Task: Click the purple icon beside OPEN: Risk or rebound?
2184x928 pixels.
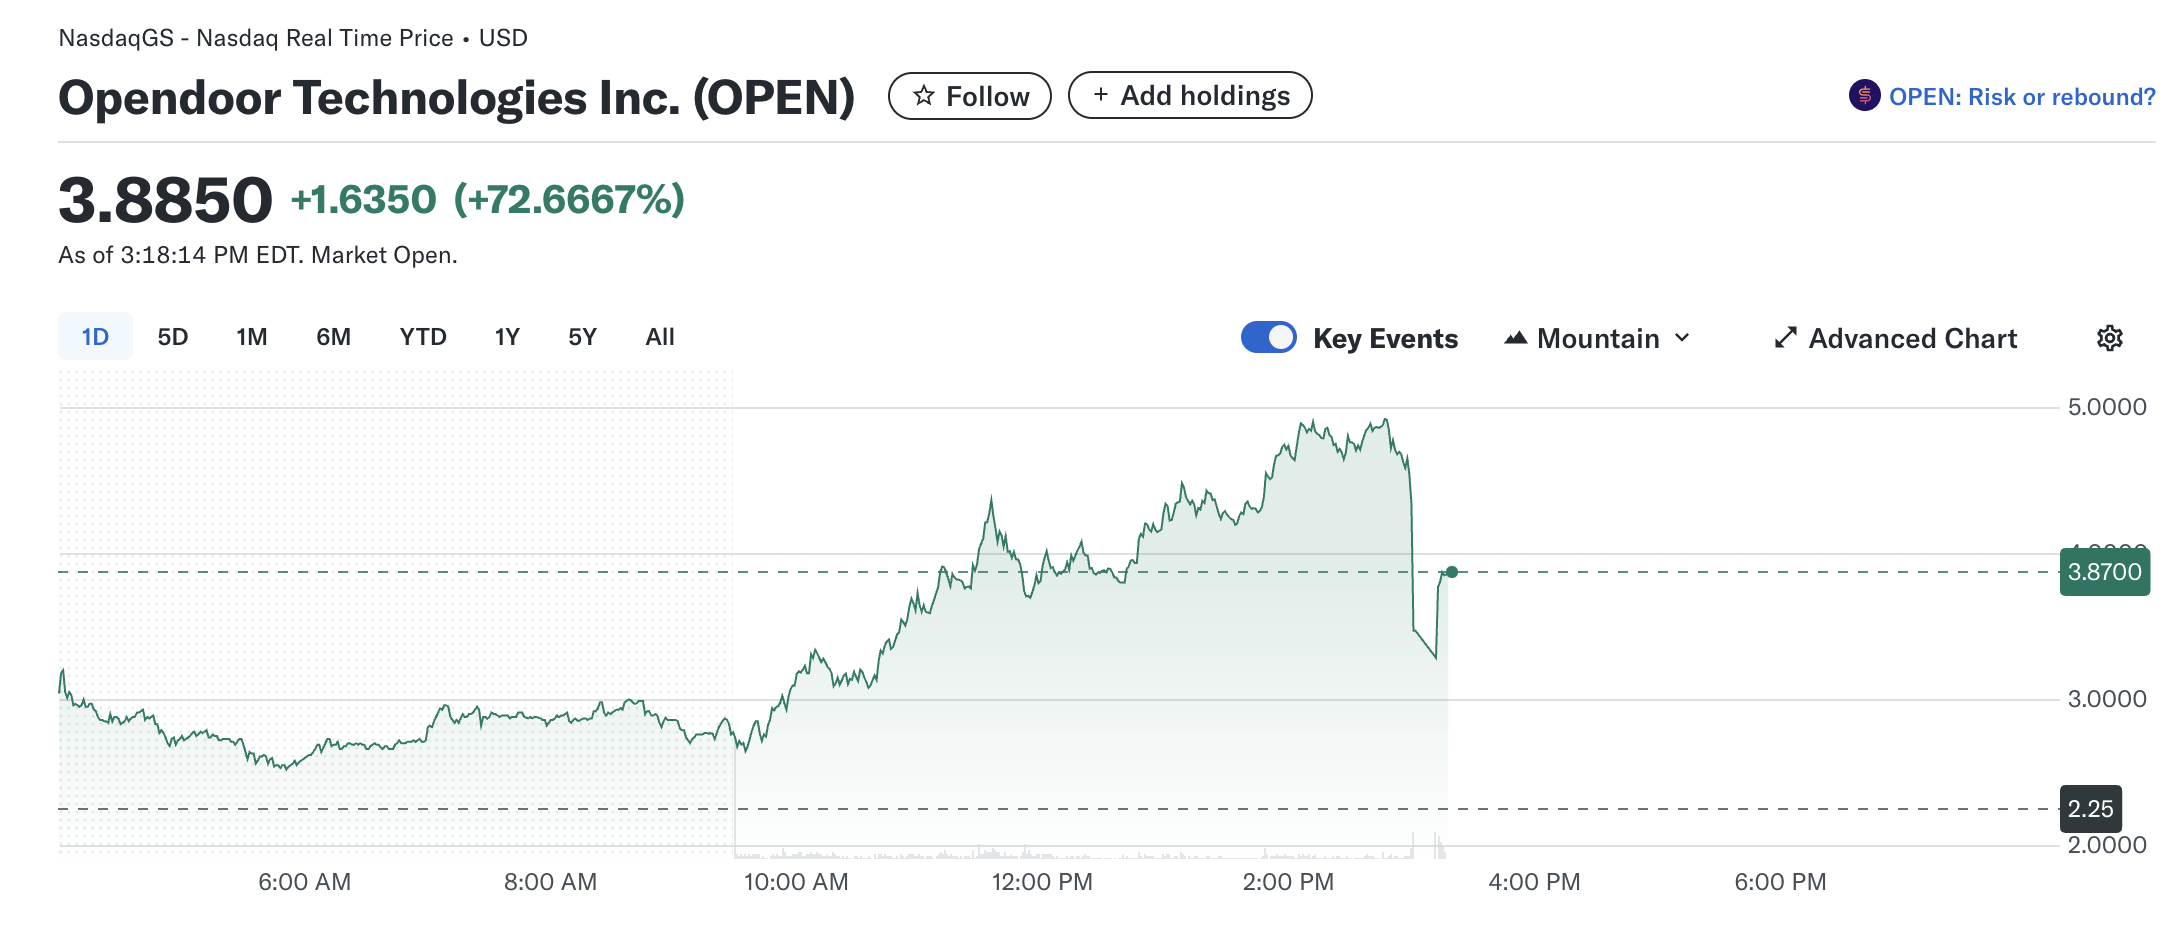Action: click(1864, 96)
